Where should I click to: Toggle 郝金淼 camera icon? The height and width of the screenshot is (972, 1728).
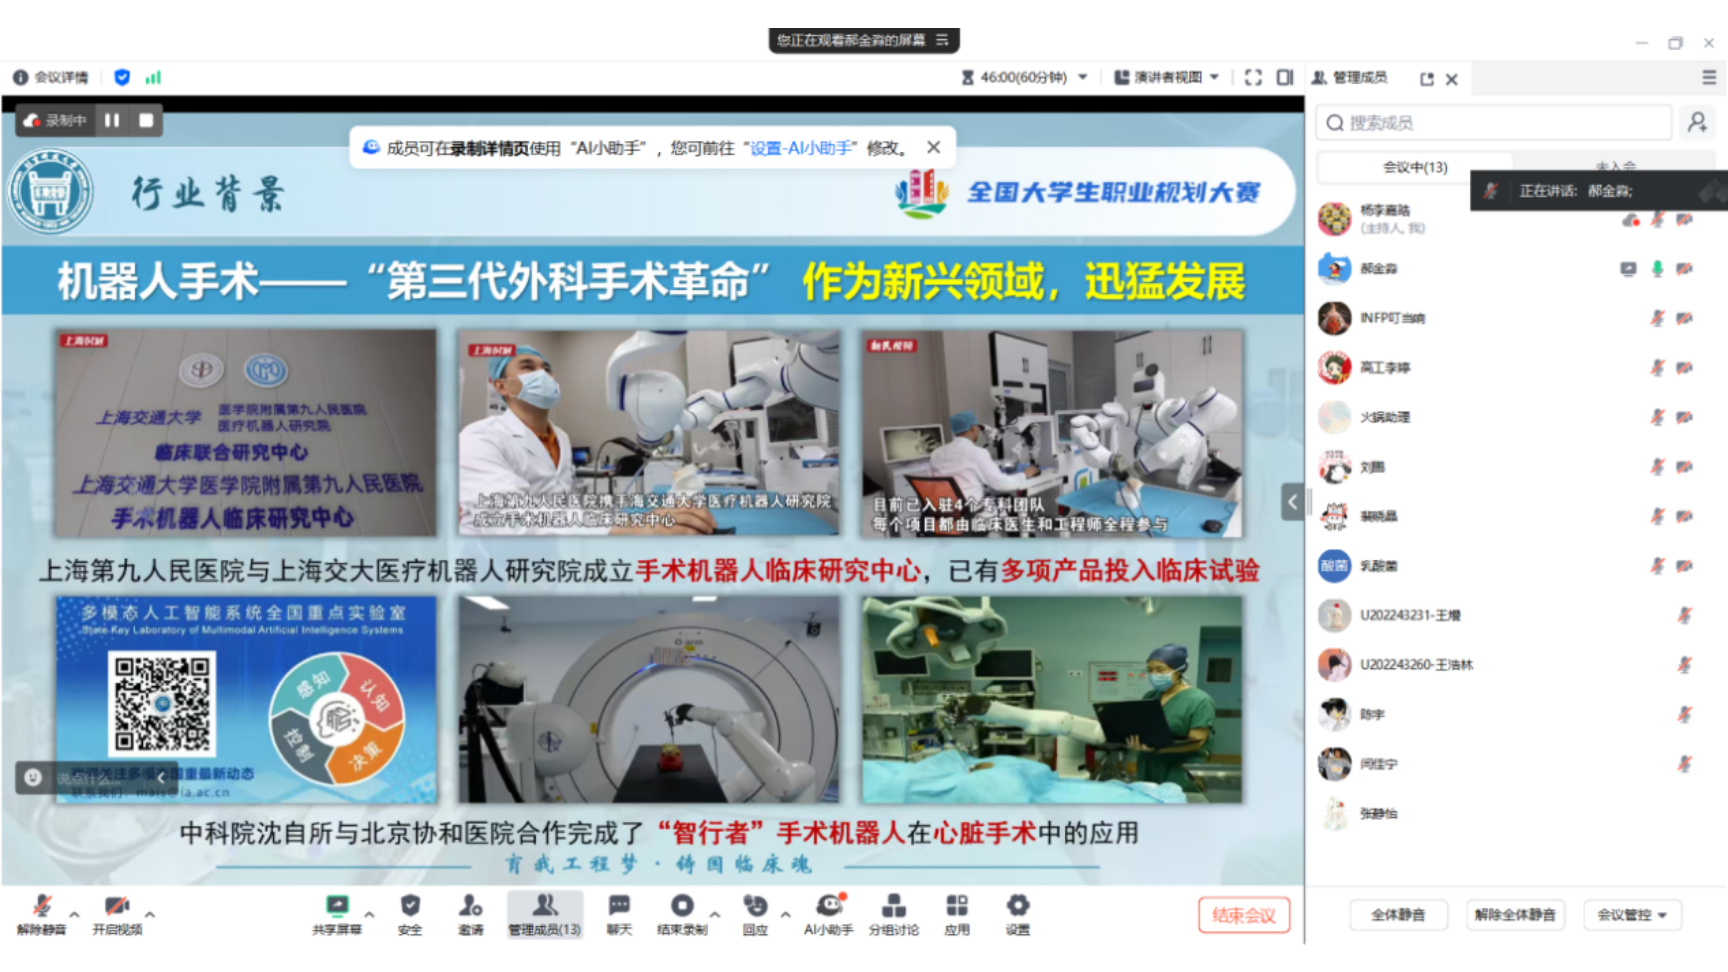(x=1685, y=268)
